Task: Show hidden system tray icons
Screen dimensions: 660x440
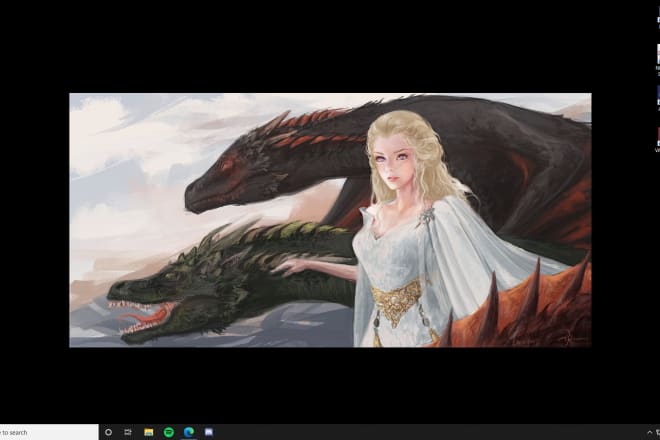Action: [649, 432]
